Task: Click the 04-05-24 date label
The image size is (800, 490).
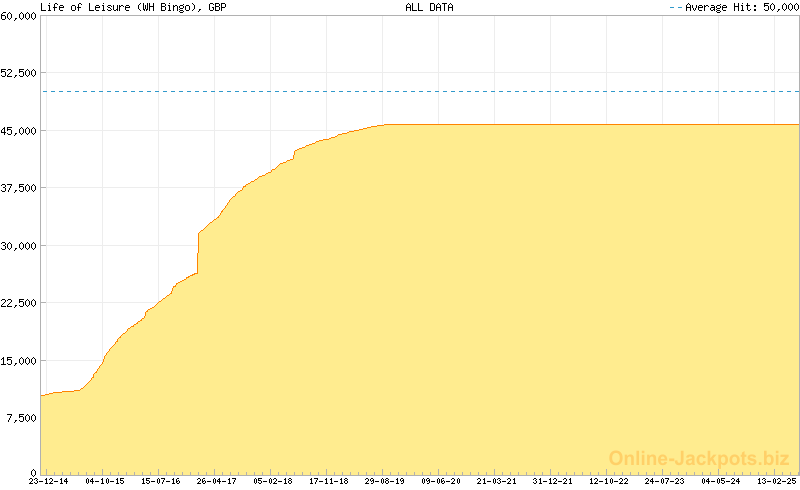Action: (x=720, y=481)
